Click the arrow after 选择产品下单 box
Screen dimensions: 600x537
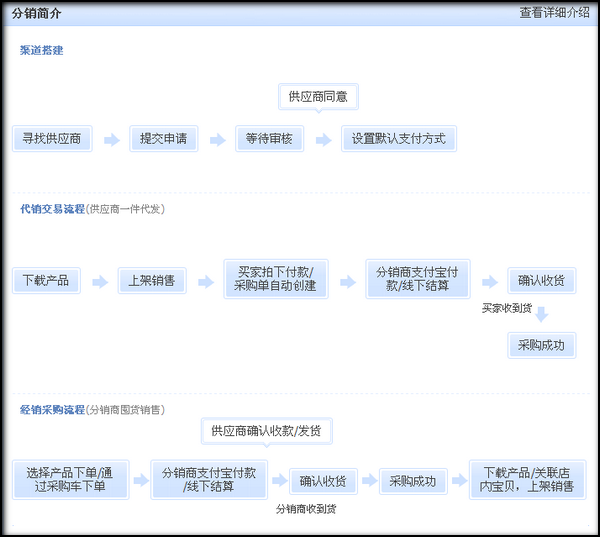pos(141,481)
